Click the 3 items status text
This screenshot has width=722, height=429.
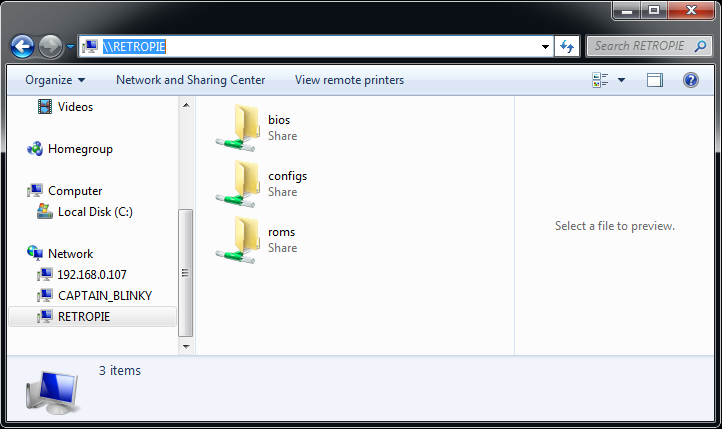point(120,371)
